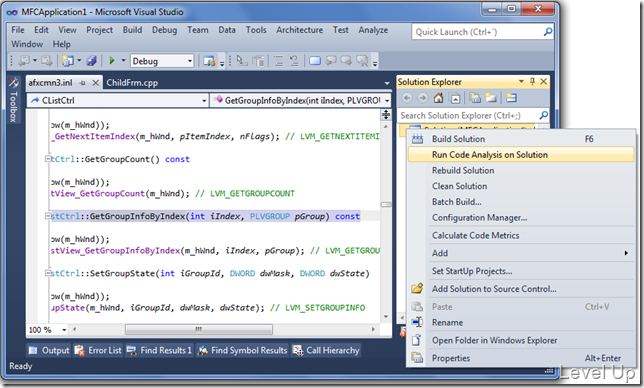Click search magnifier in Solution Explorer
The image size is (644, 388).
pyautogui.click(x=543, y=115)
